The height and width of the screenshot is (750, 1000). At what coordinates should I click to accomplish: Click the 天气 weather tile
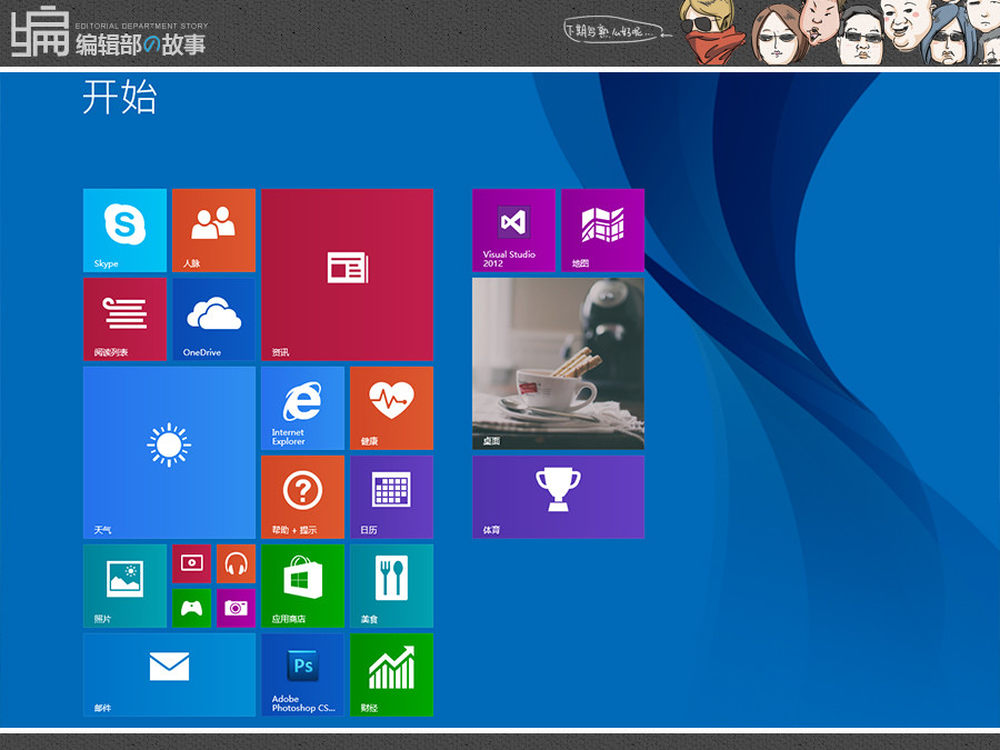click(168, 452)
